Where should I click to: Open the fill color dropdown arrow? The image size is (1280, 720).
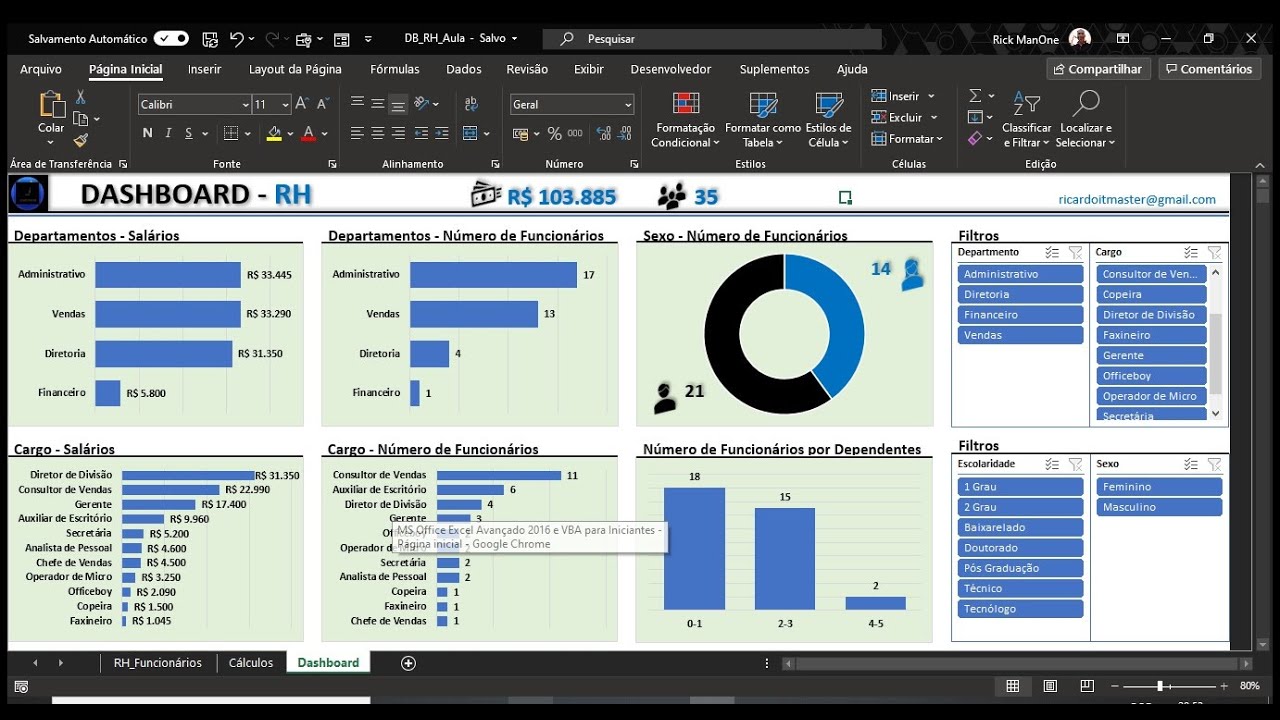[x=290, y=133]
